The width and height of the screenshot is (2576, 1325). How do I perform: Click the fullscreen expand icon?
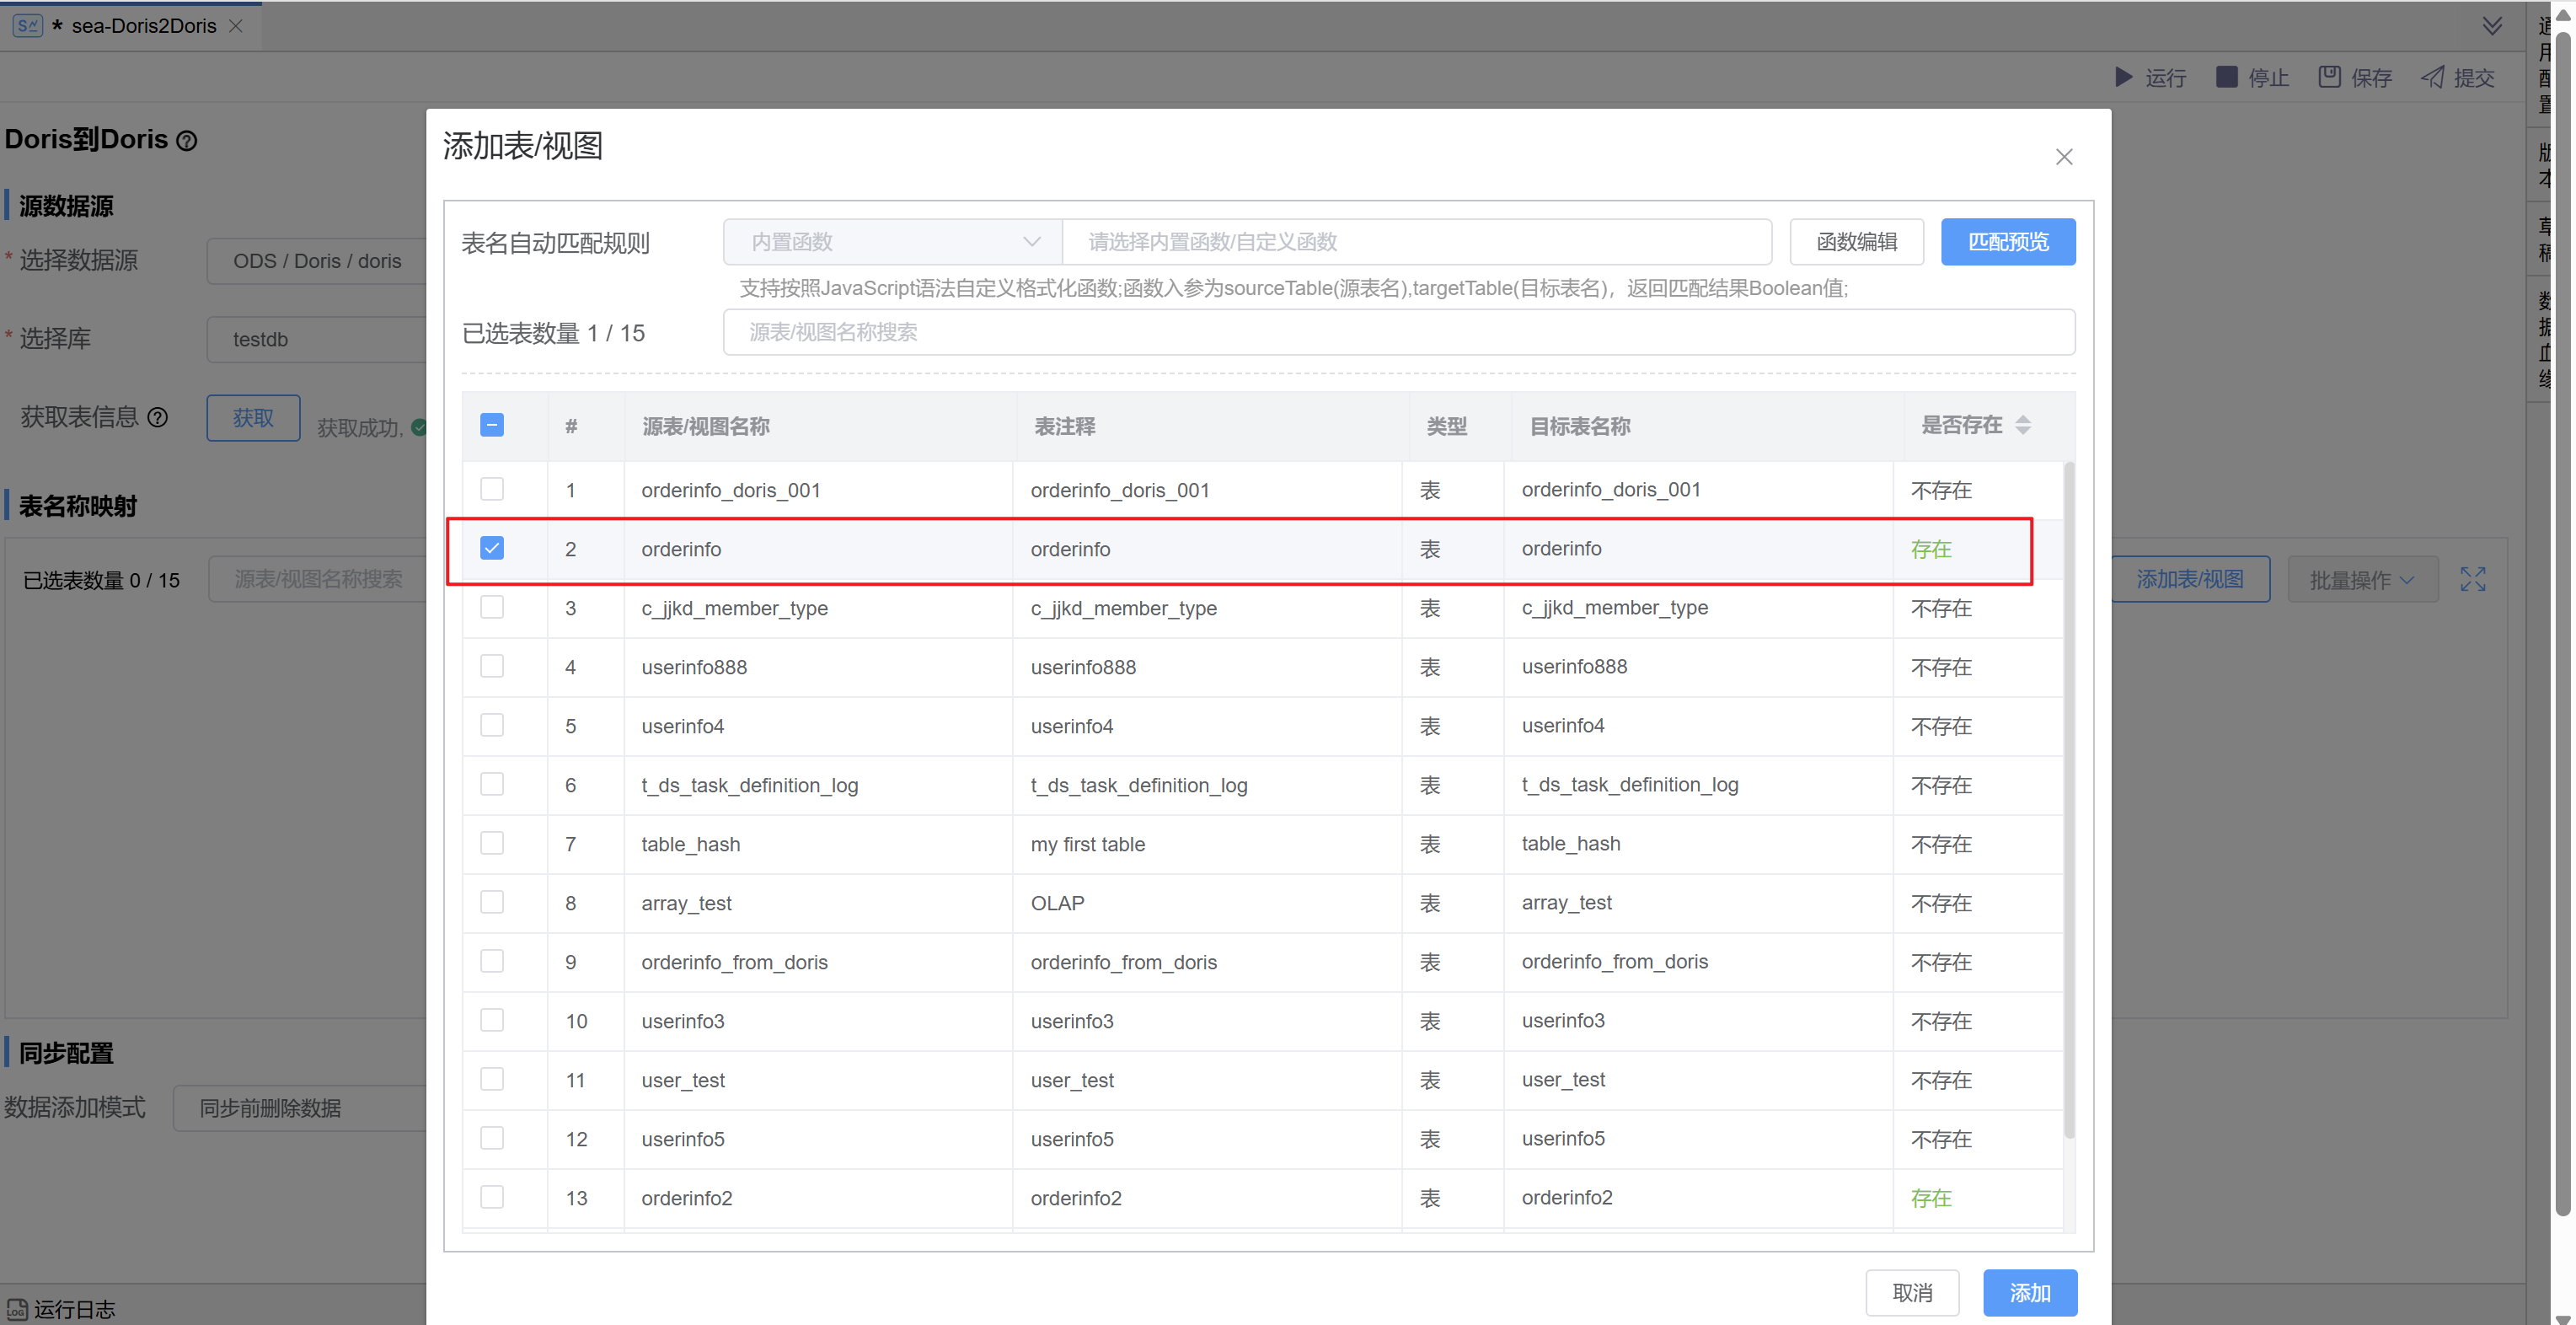pos(2472,579)
